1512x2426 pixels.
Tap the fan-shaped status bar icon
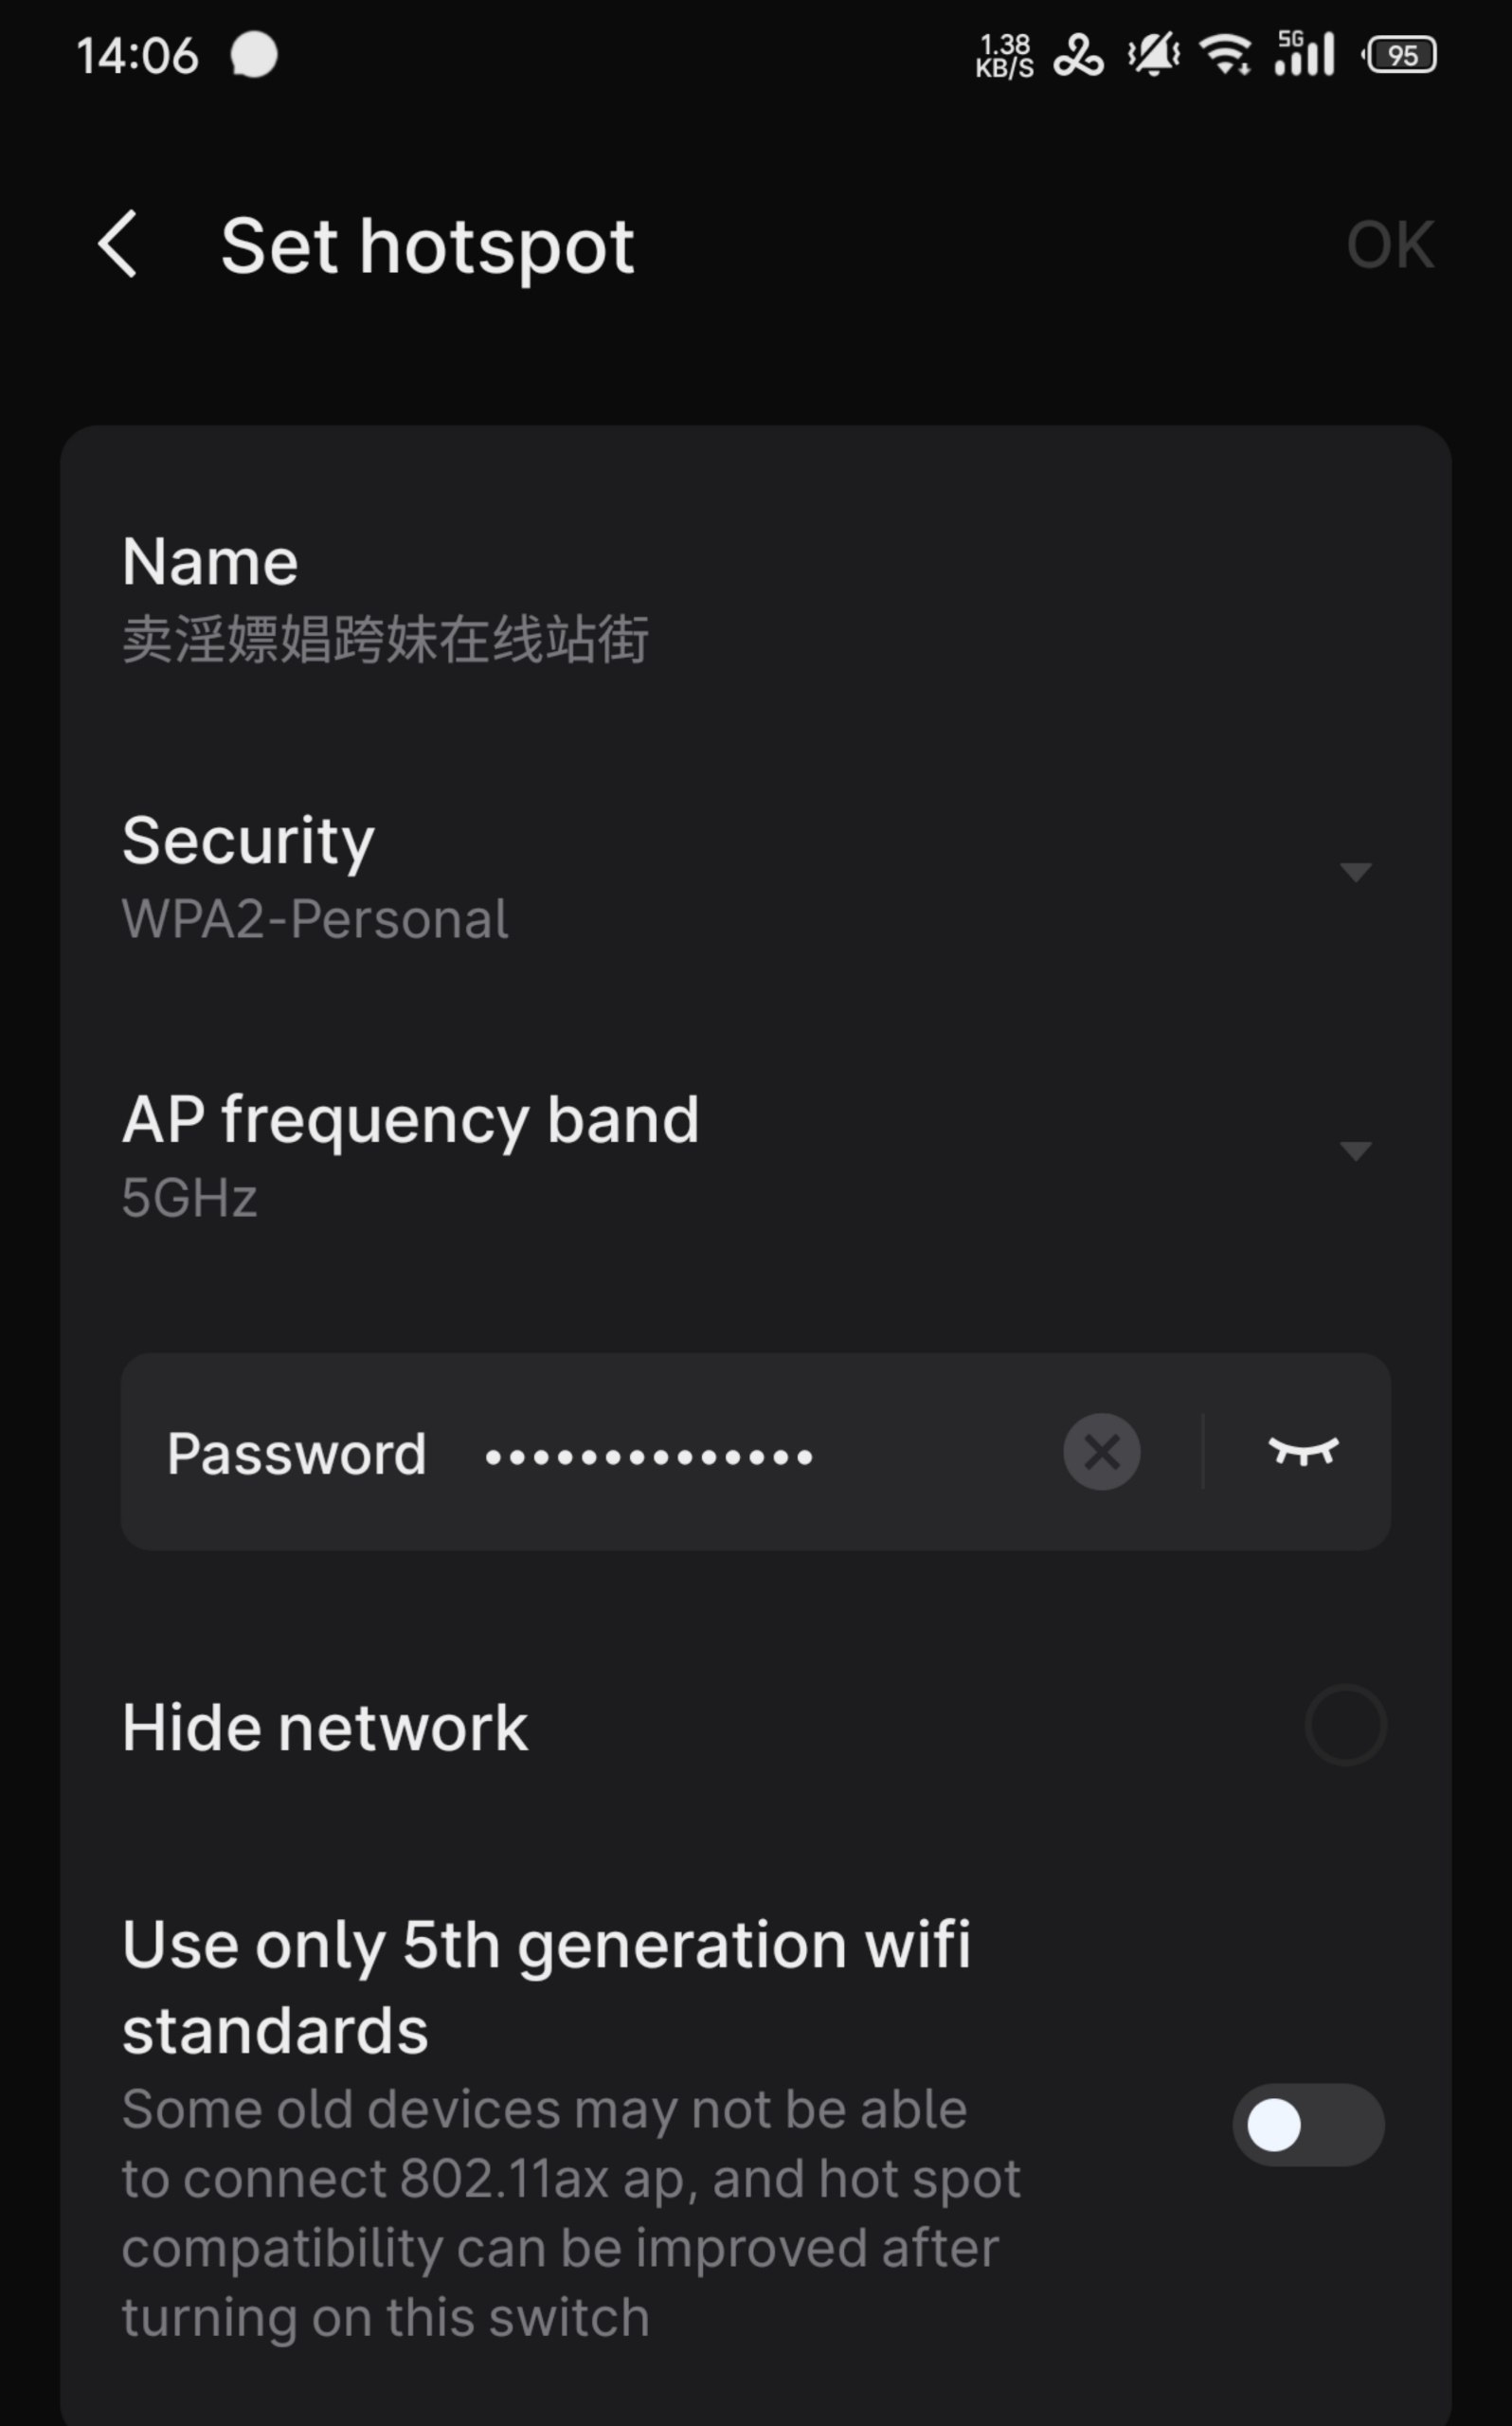tap(1078, 55)
